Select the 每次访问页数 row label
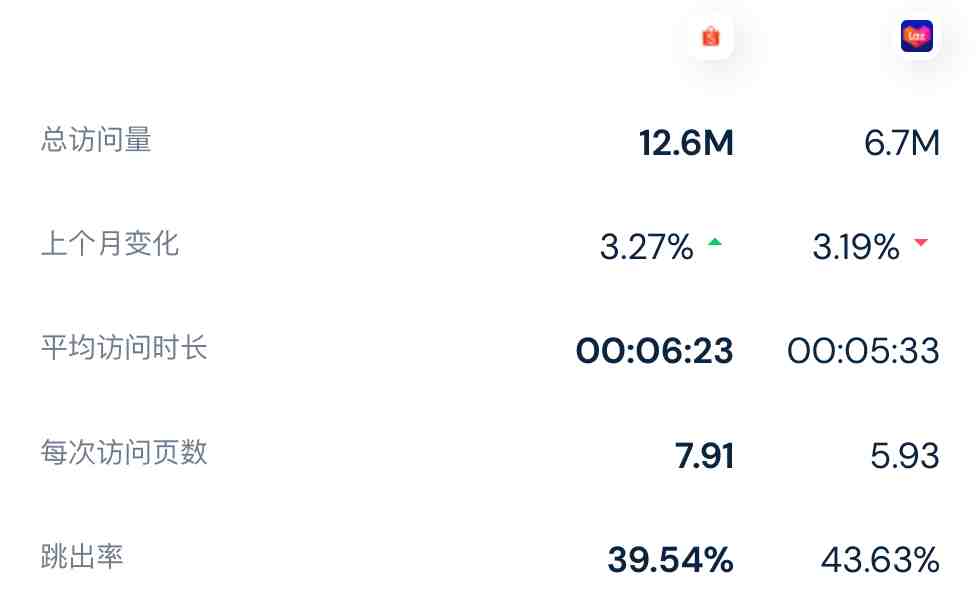The width and height of the screenshot is (976, 602). (124, 452)
